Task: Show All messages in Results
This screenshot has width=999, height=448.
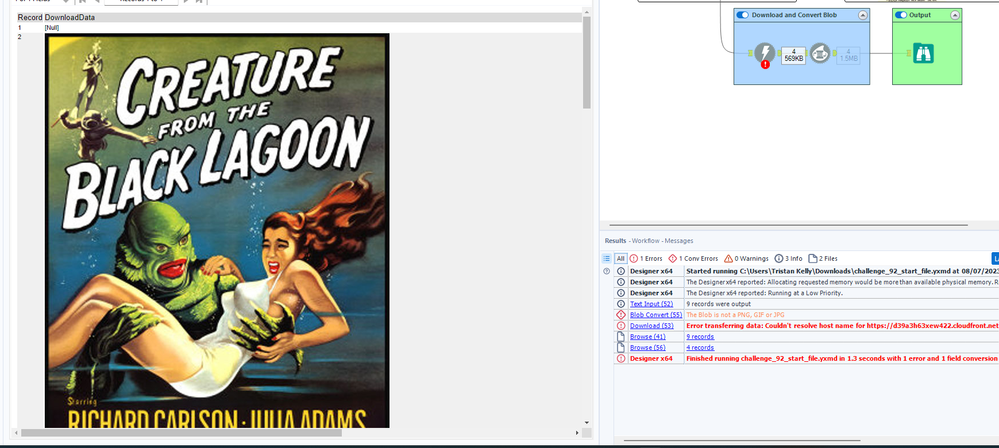Action: (x=621, y=259)
